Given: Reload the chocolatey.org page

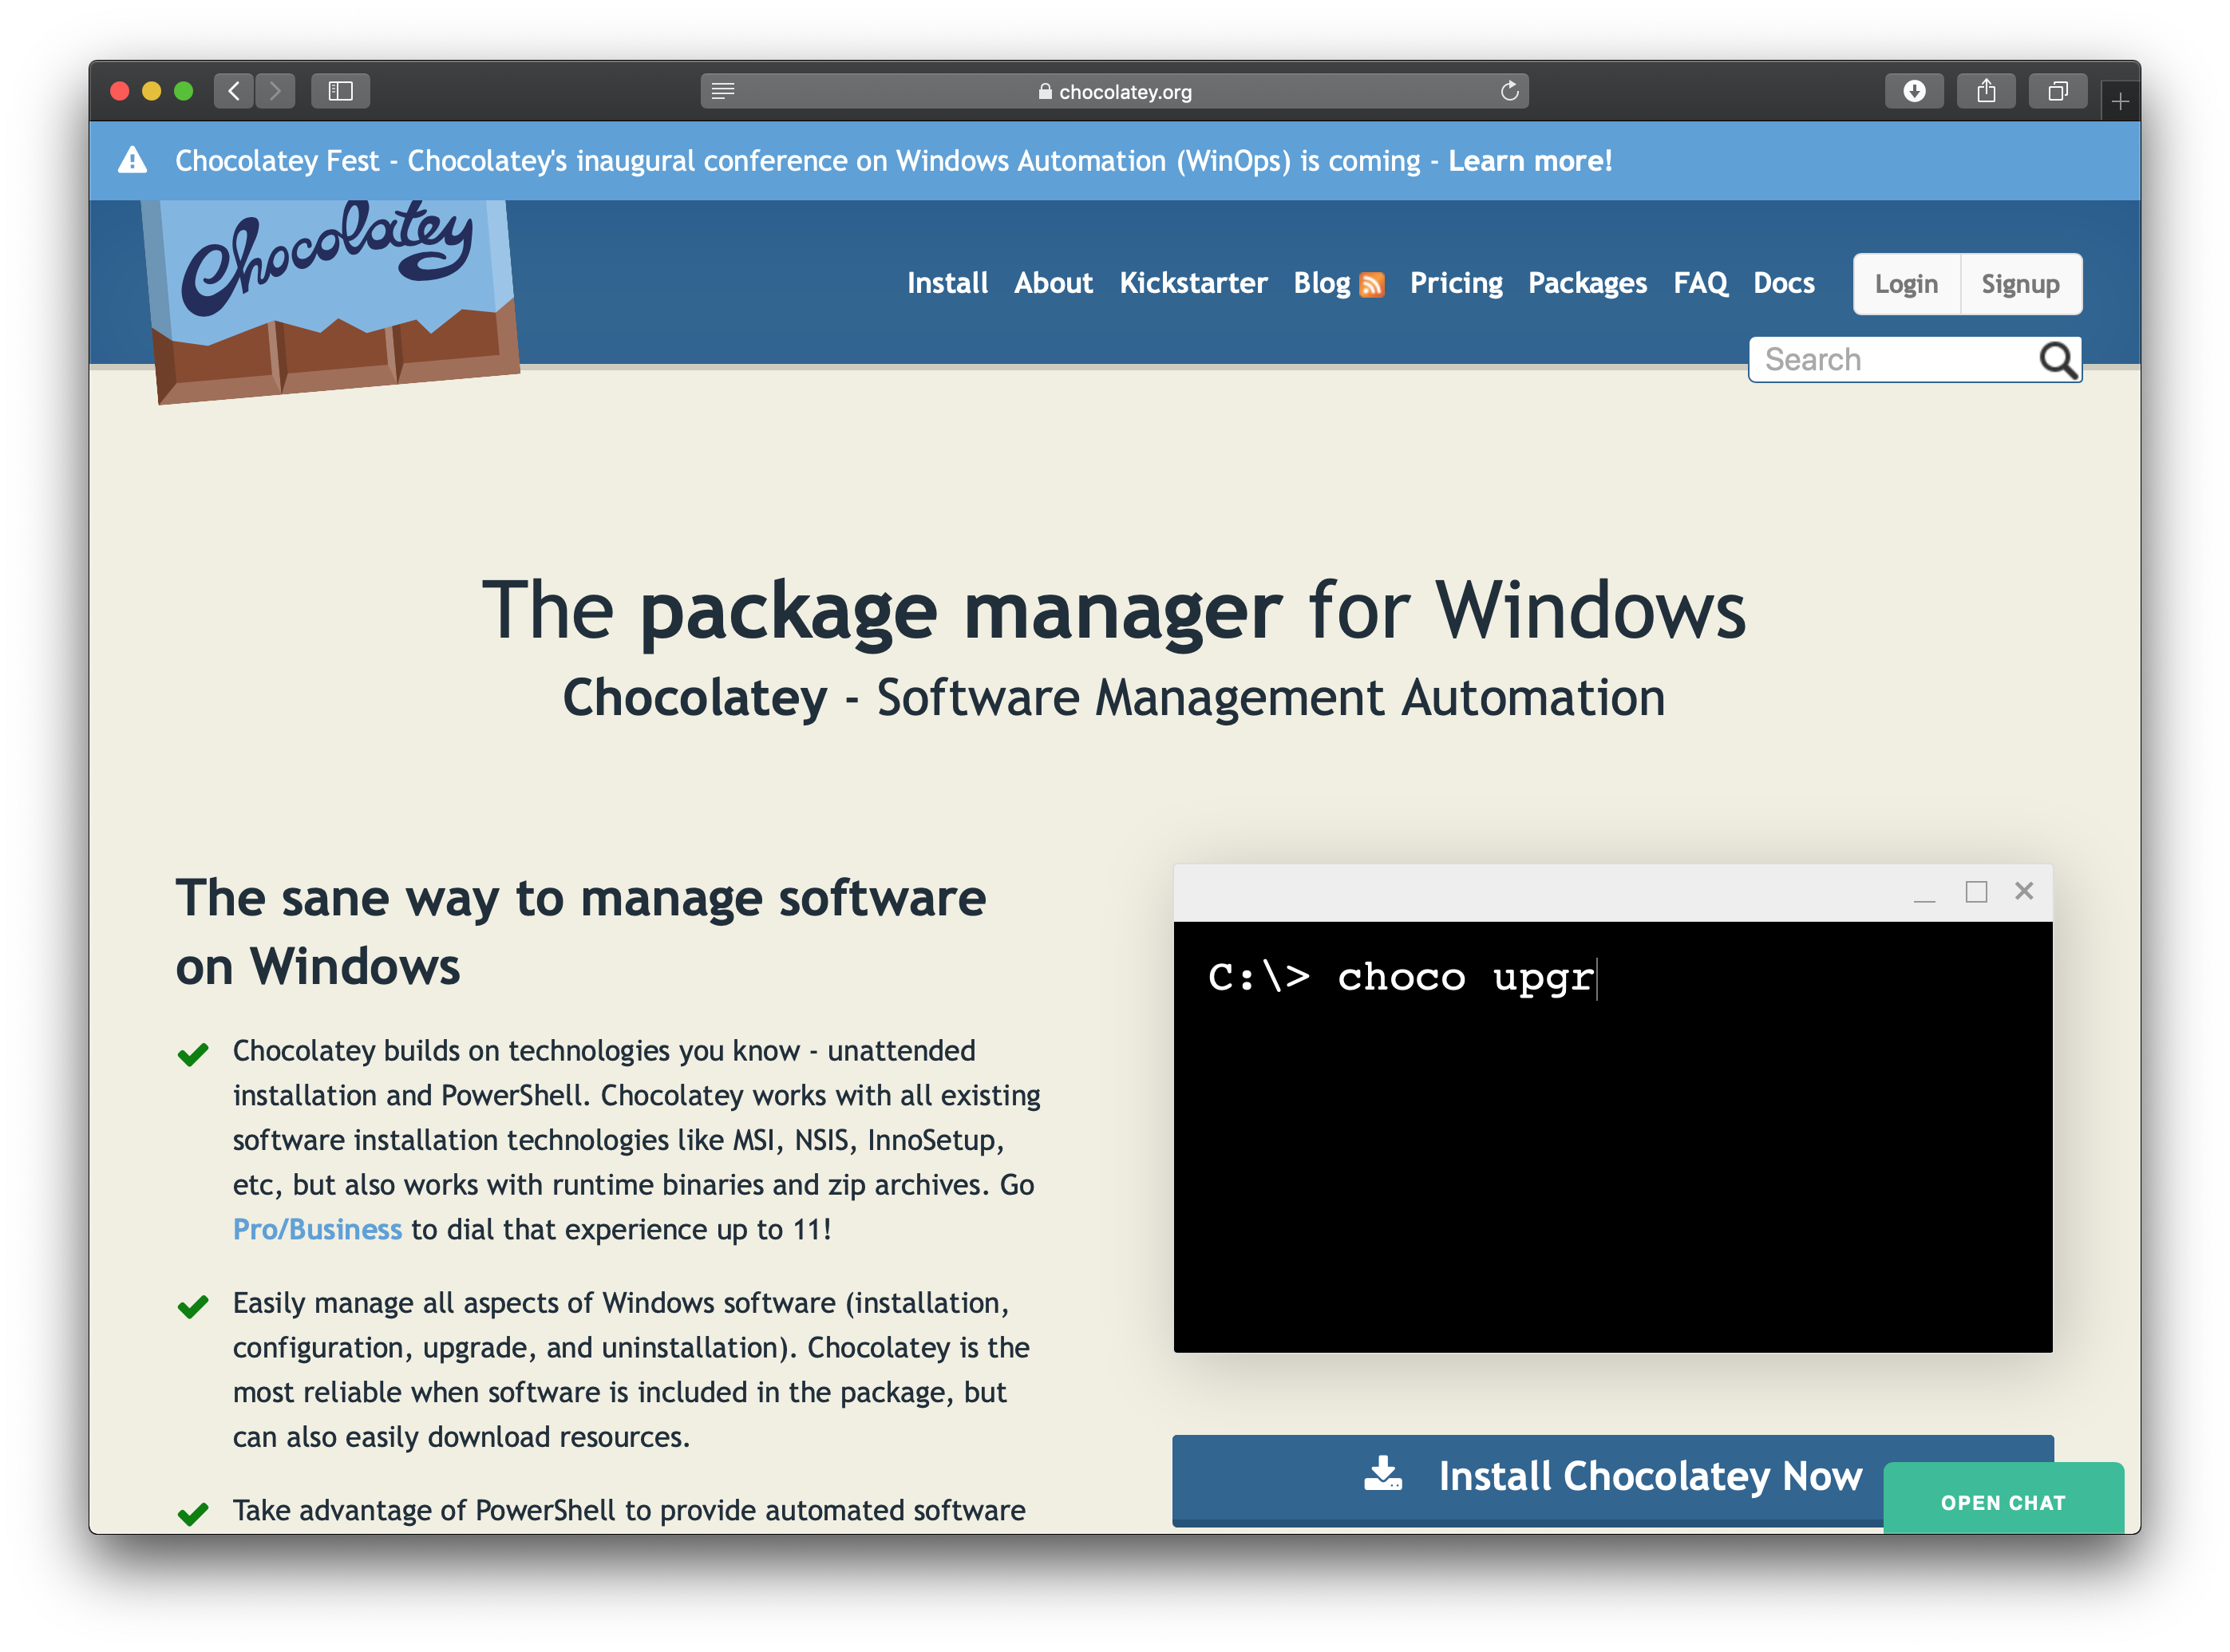Looking at the screenshot, I should pos(1509,91).
